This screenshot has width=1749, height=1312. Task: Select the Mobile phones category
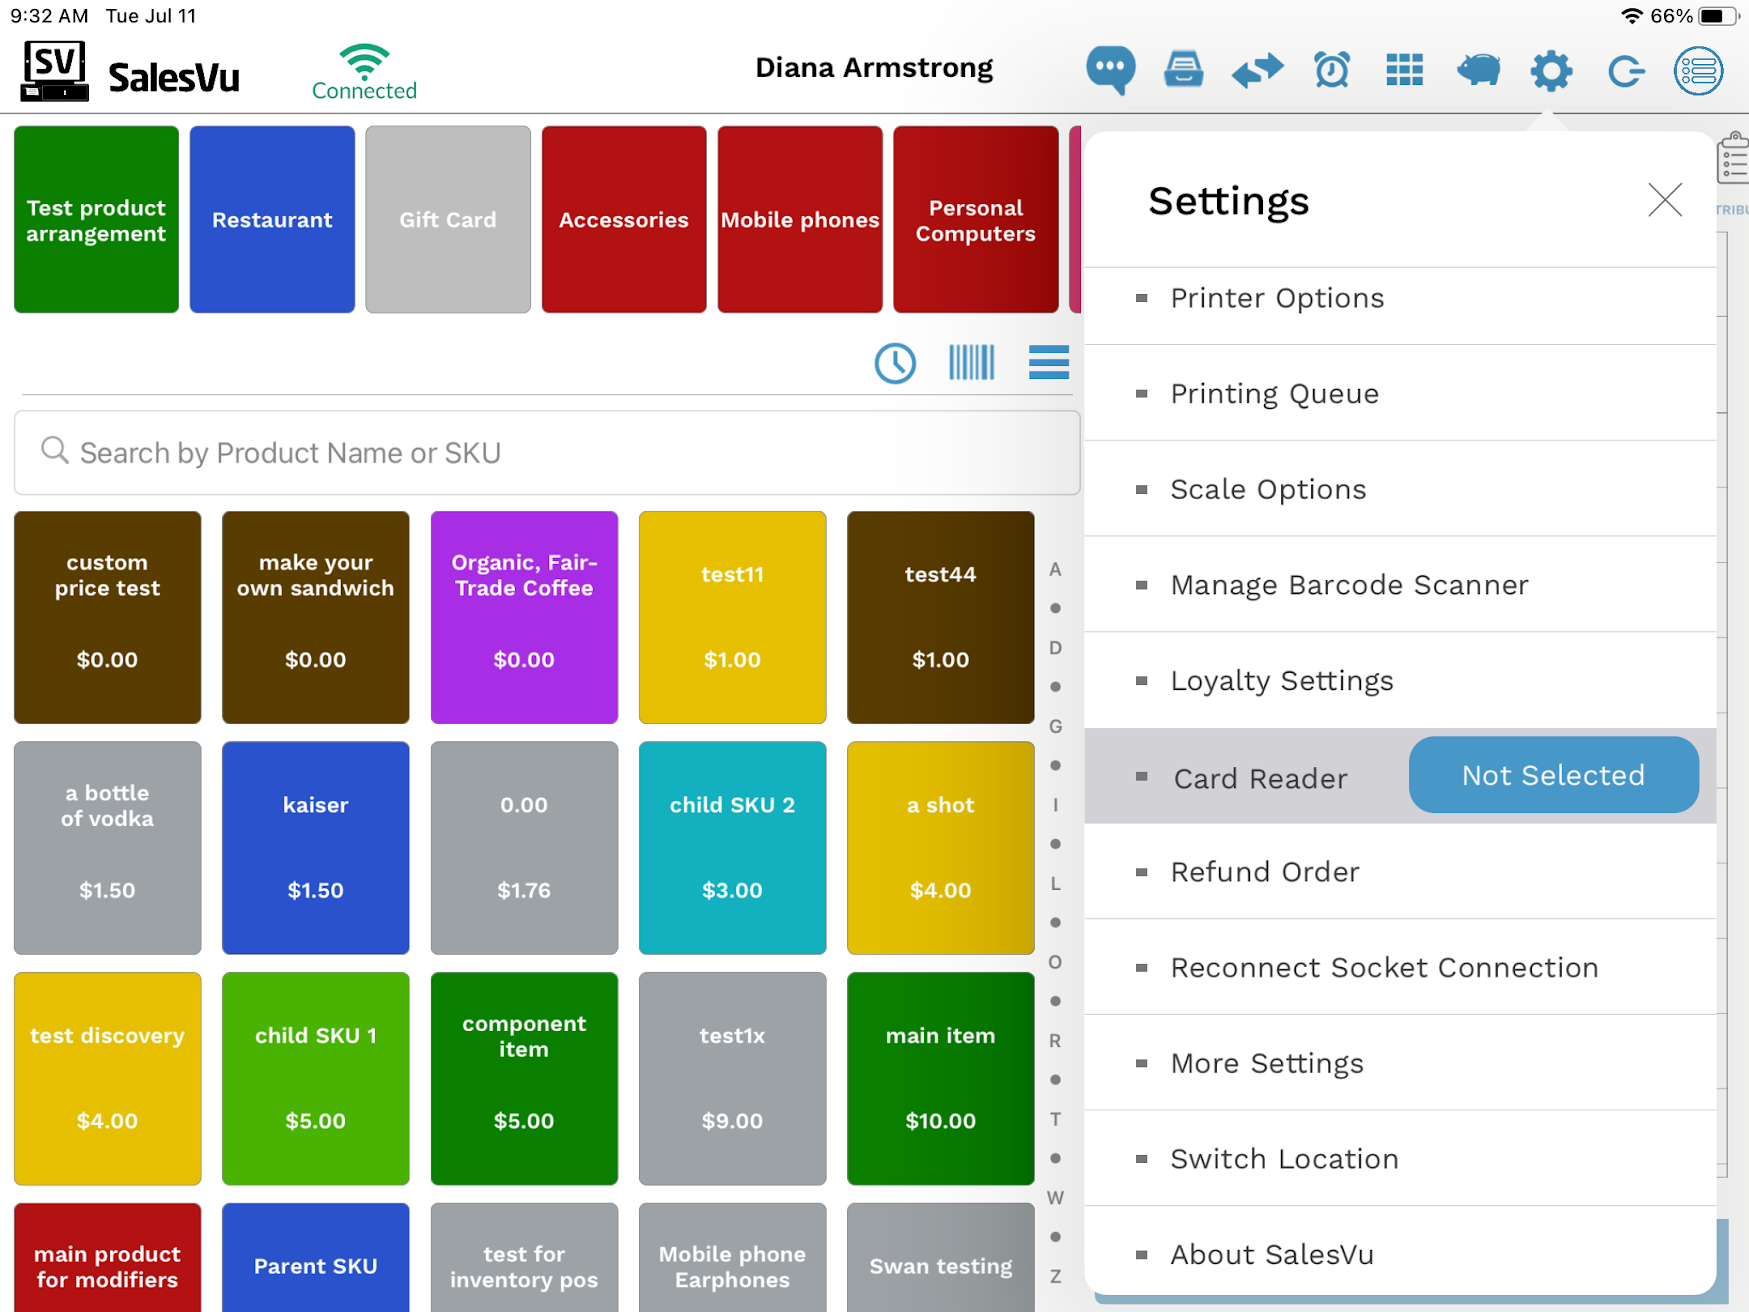(x=800, y=220)
